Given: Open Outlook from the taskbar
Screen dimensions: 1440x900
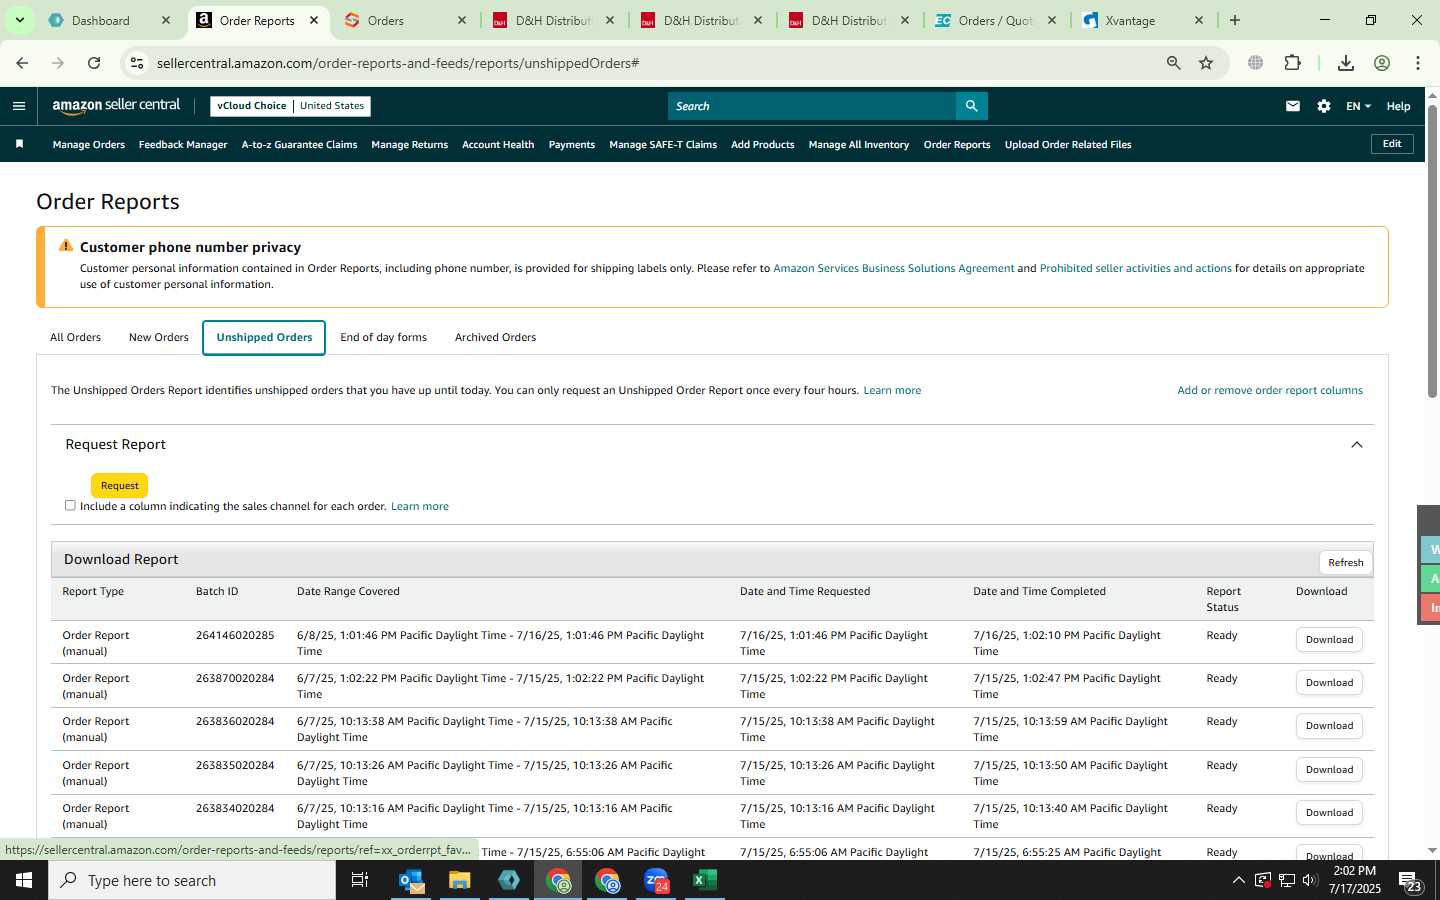Looking at the screenshot, I should coord(411,880).
